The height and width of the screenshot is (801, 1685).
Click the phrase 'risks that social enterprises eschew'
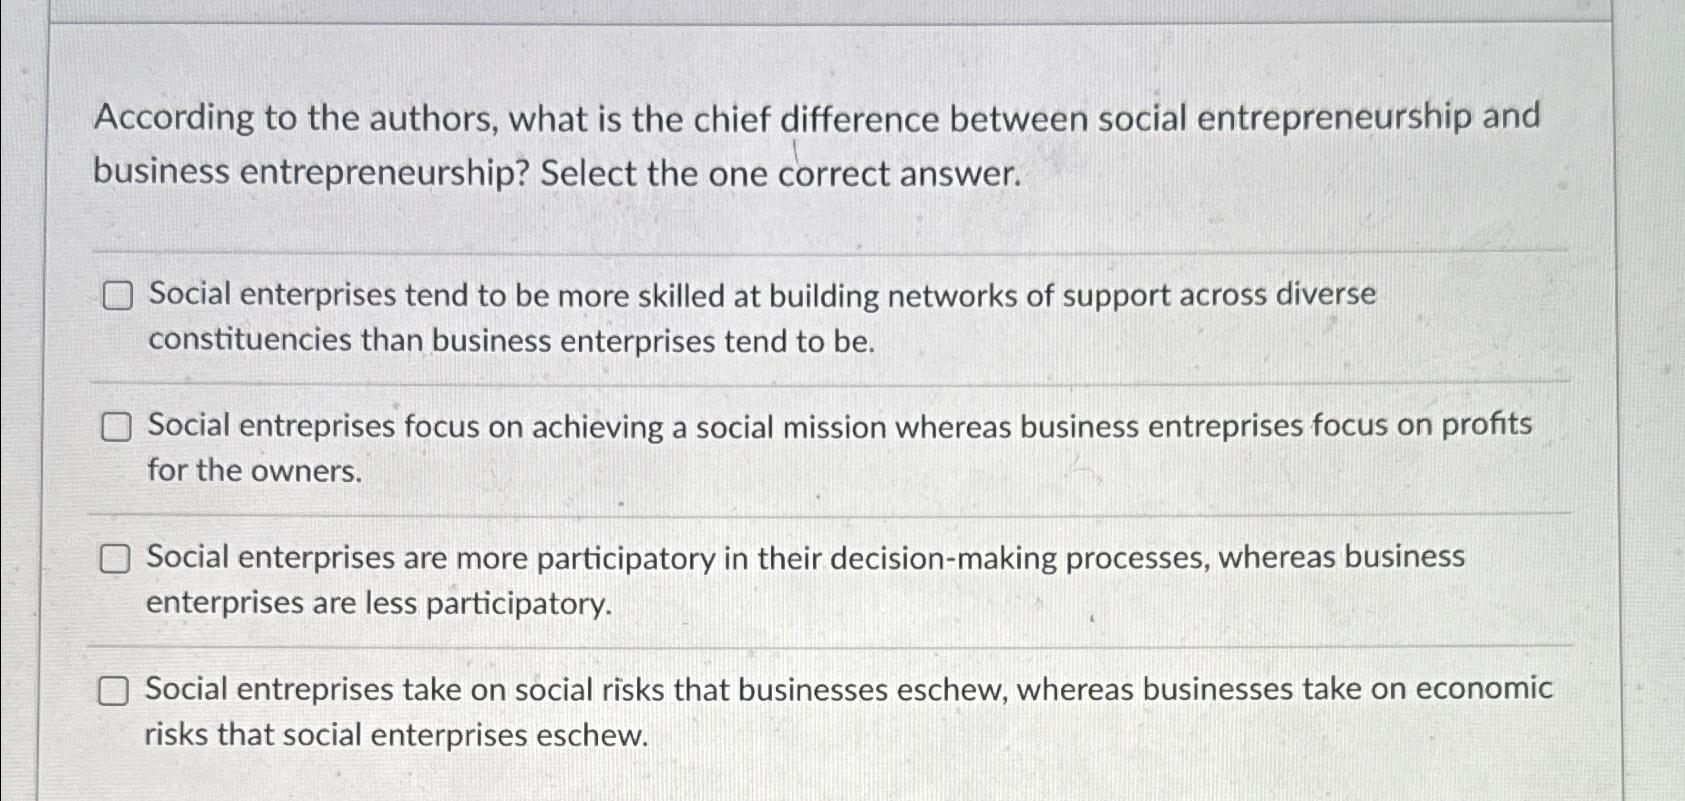coord(396,734)
